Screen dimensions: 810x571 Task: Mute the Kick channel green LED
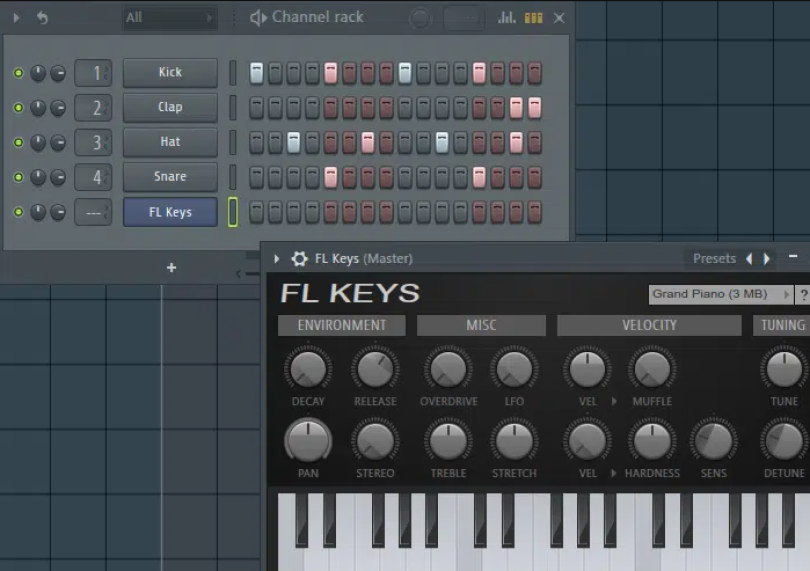pos(18,73)
